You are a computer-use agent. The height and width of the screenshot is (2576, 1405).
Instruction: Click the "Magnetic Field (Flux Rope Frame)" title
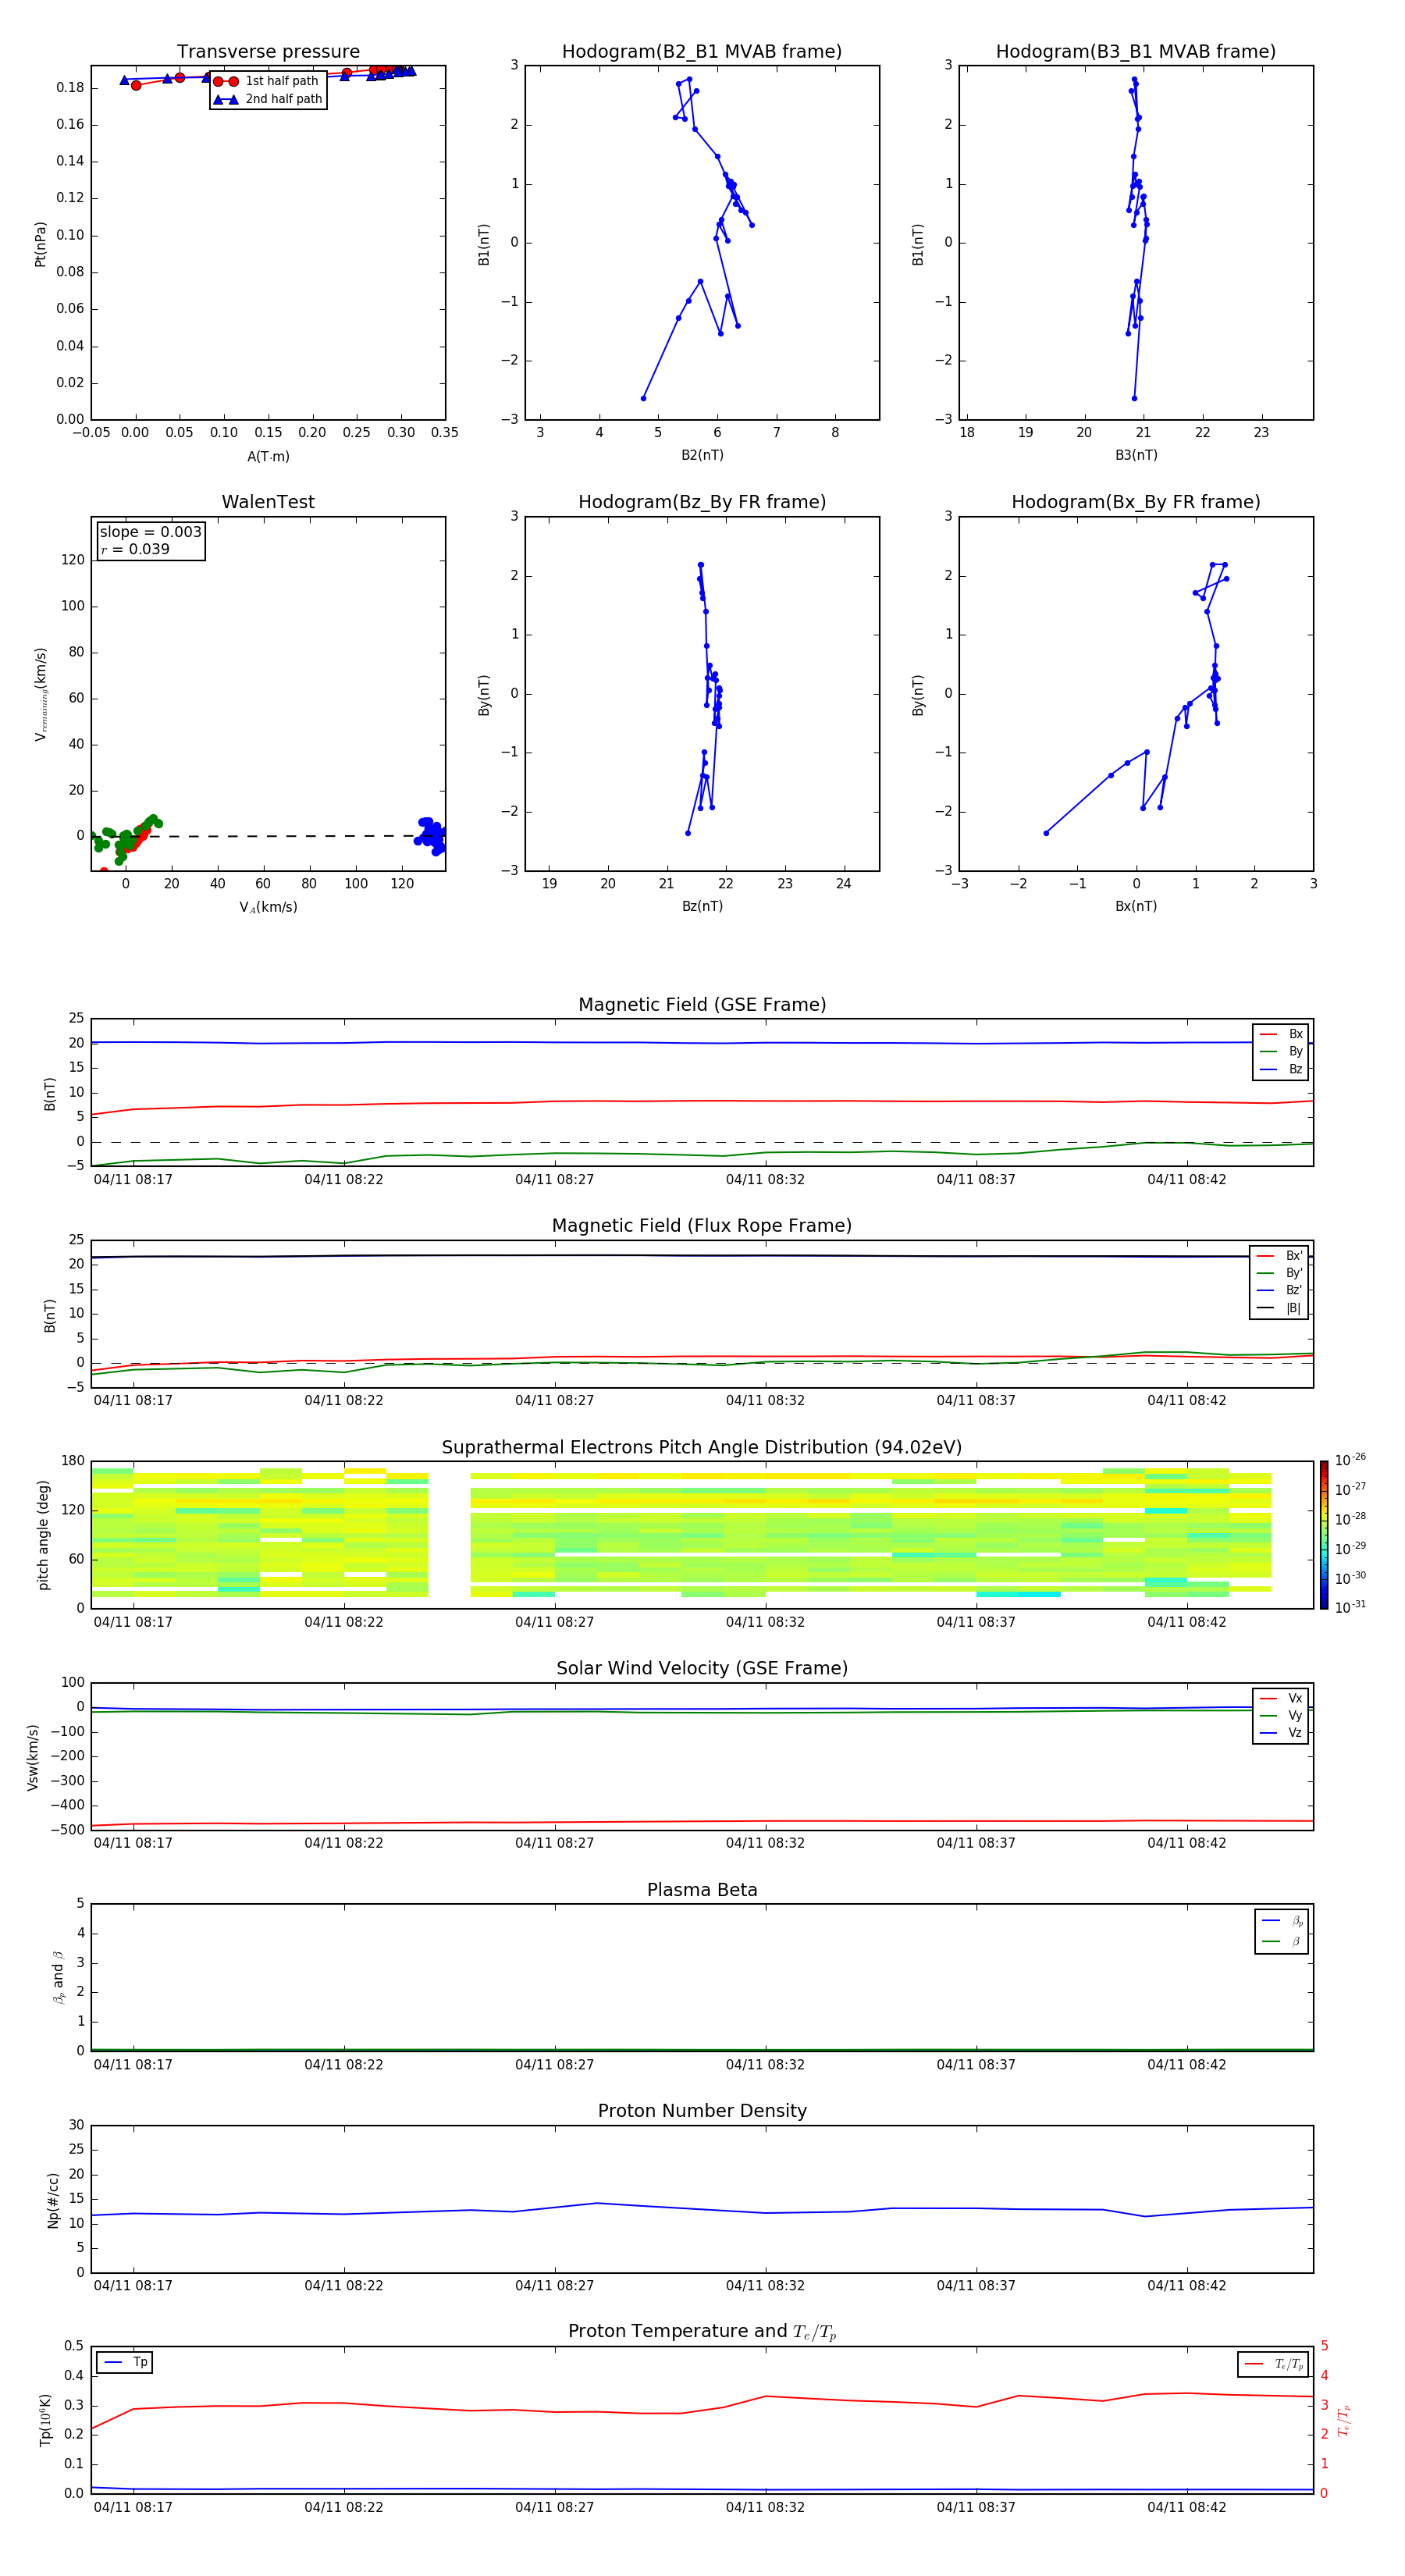(x=702, y=1226)
